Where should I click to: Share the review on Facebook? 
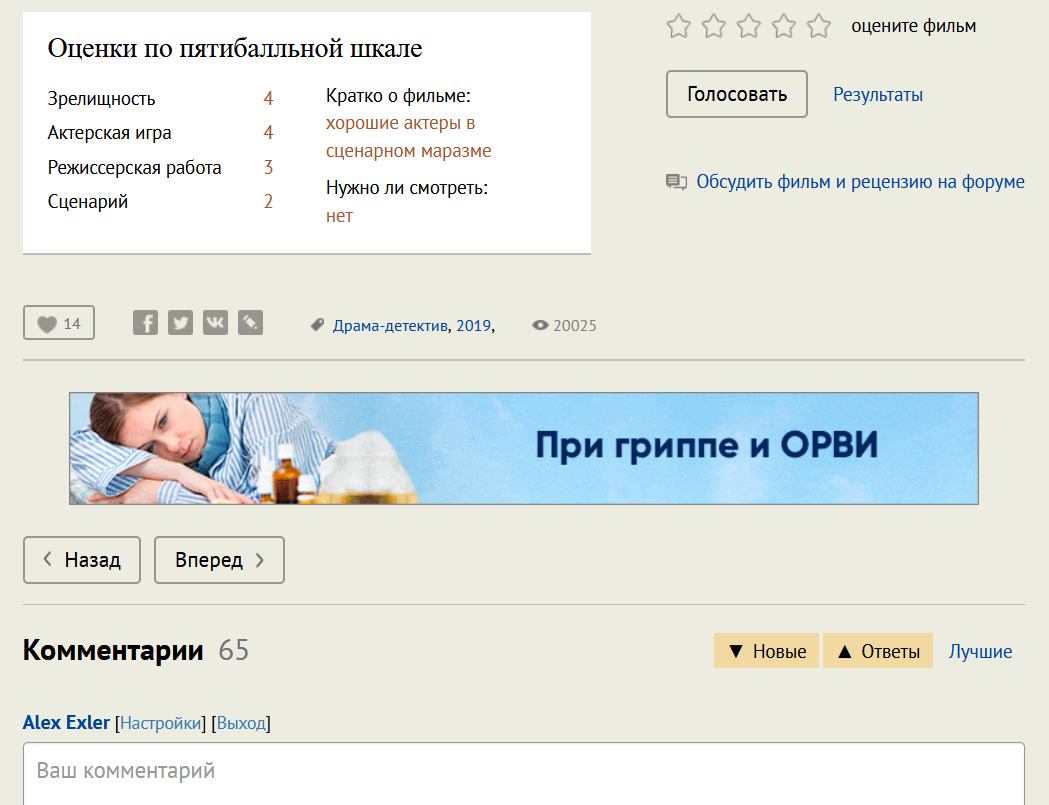tap(146, 323)
